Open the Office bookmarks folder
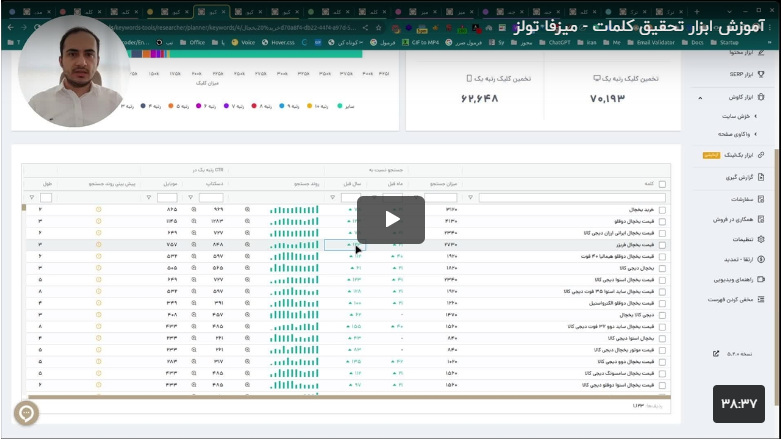 pos(192,43)
